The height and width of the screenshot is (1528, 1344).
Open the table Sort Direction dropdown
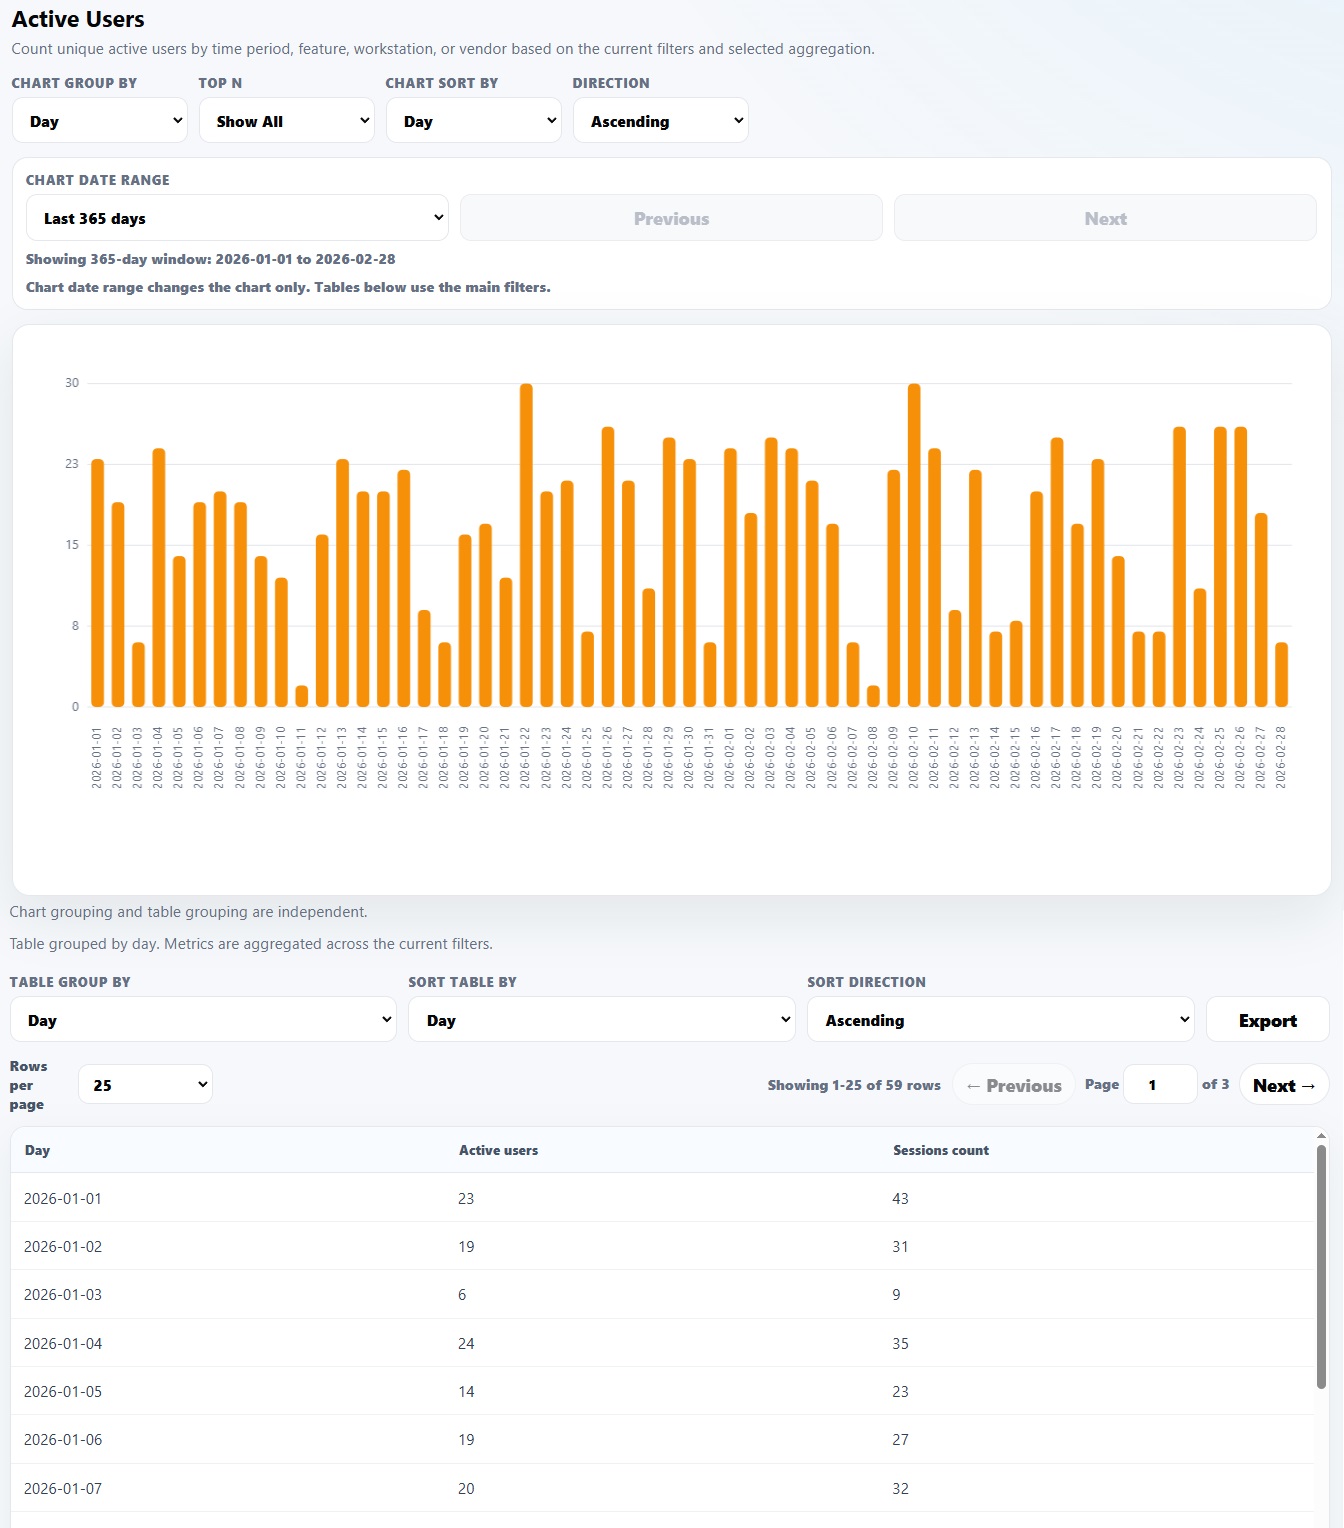click(1000, 1020)
